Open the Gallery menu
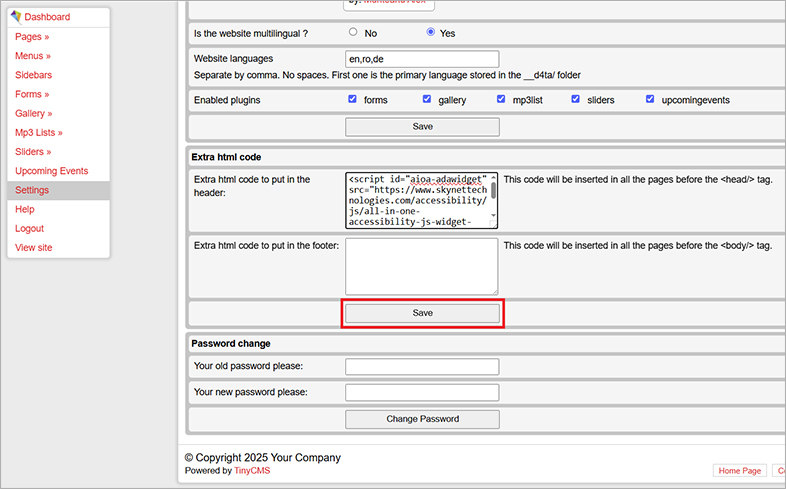 click(x=34, y=113)
